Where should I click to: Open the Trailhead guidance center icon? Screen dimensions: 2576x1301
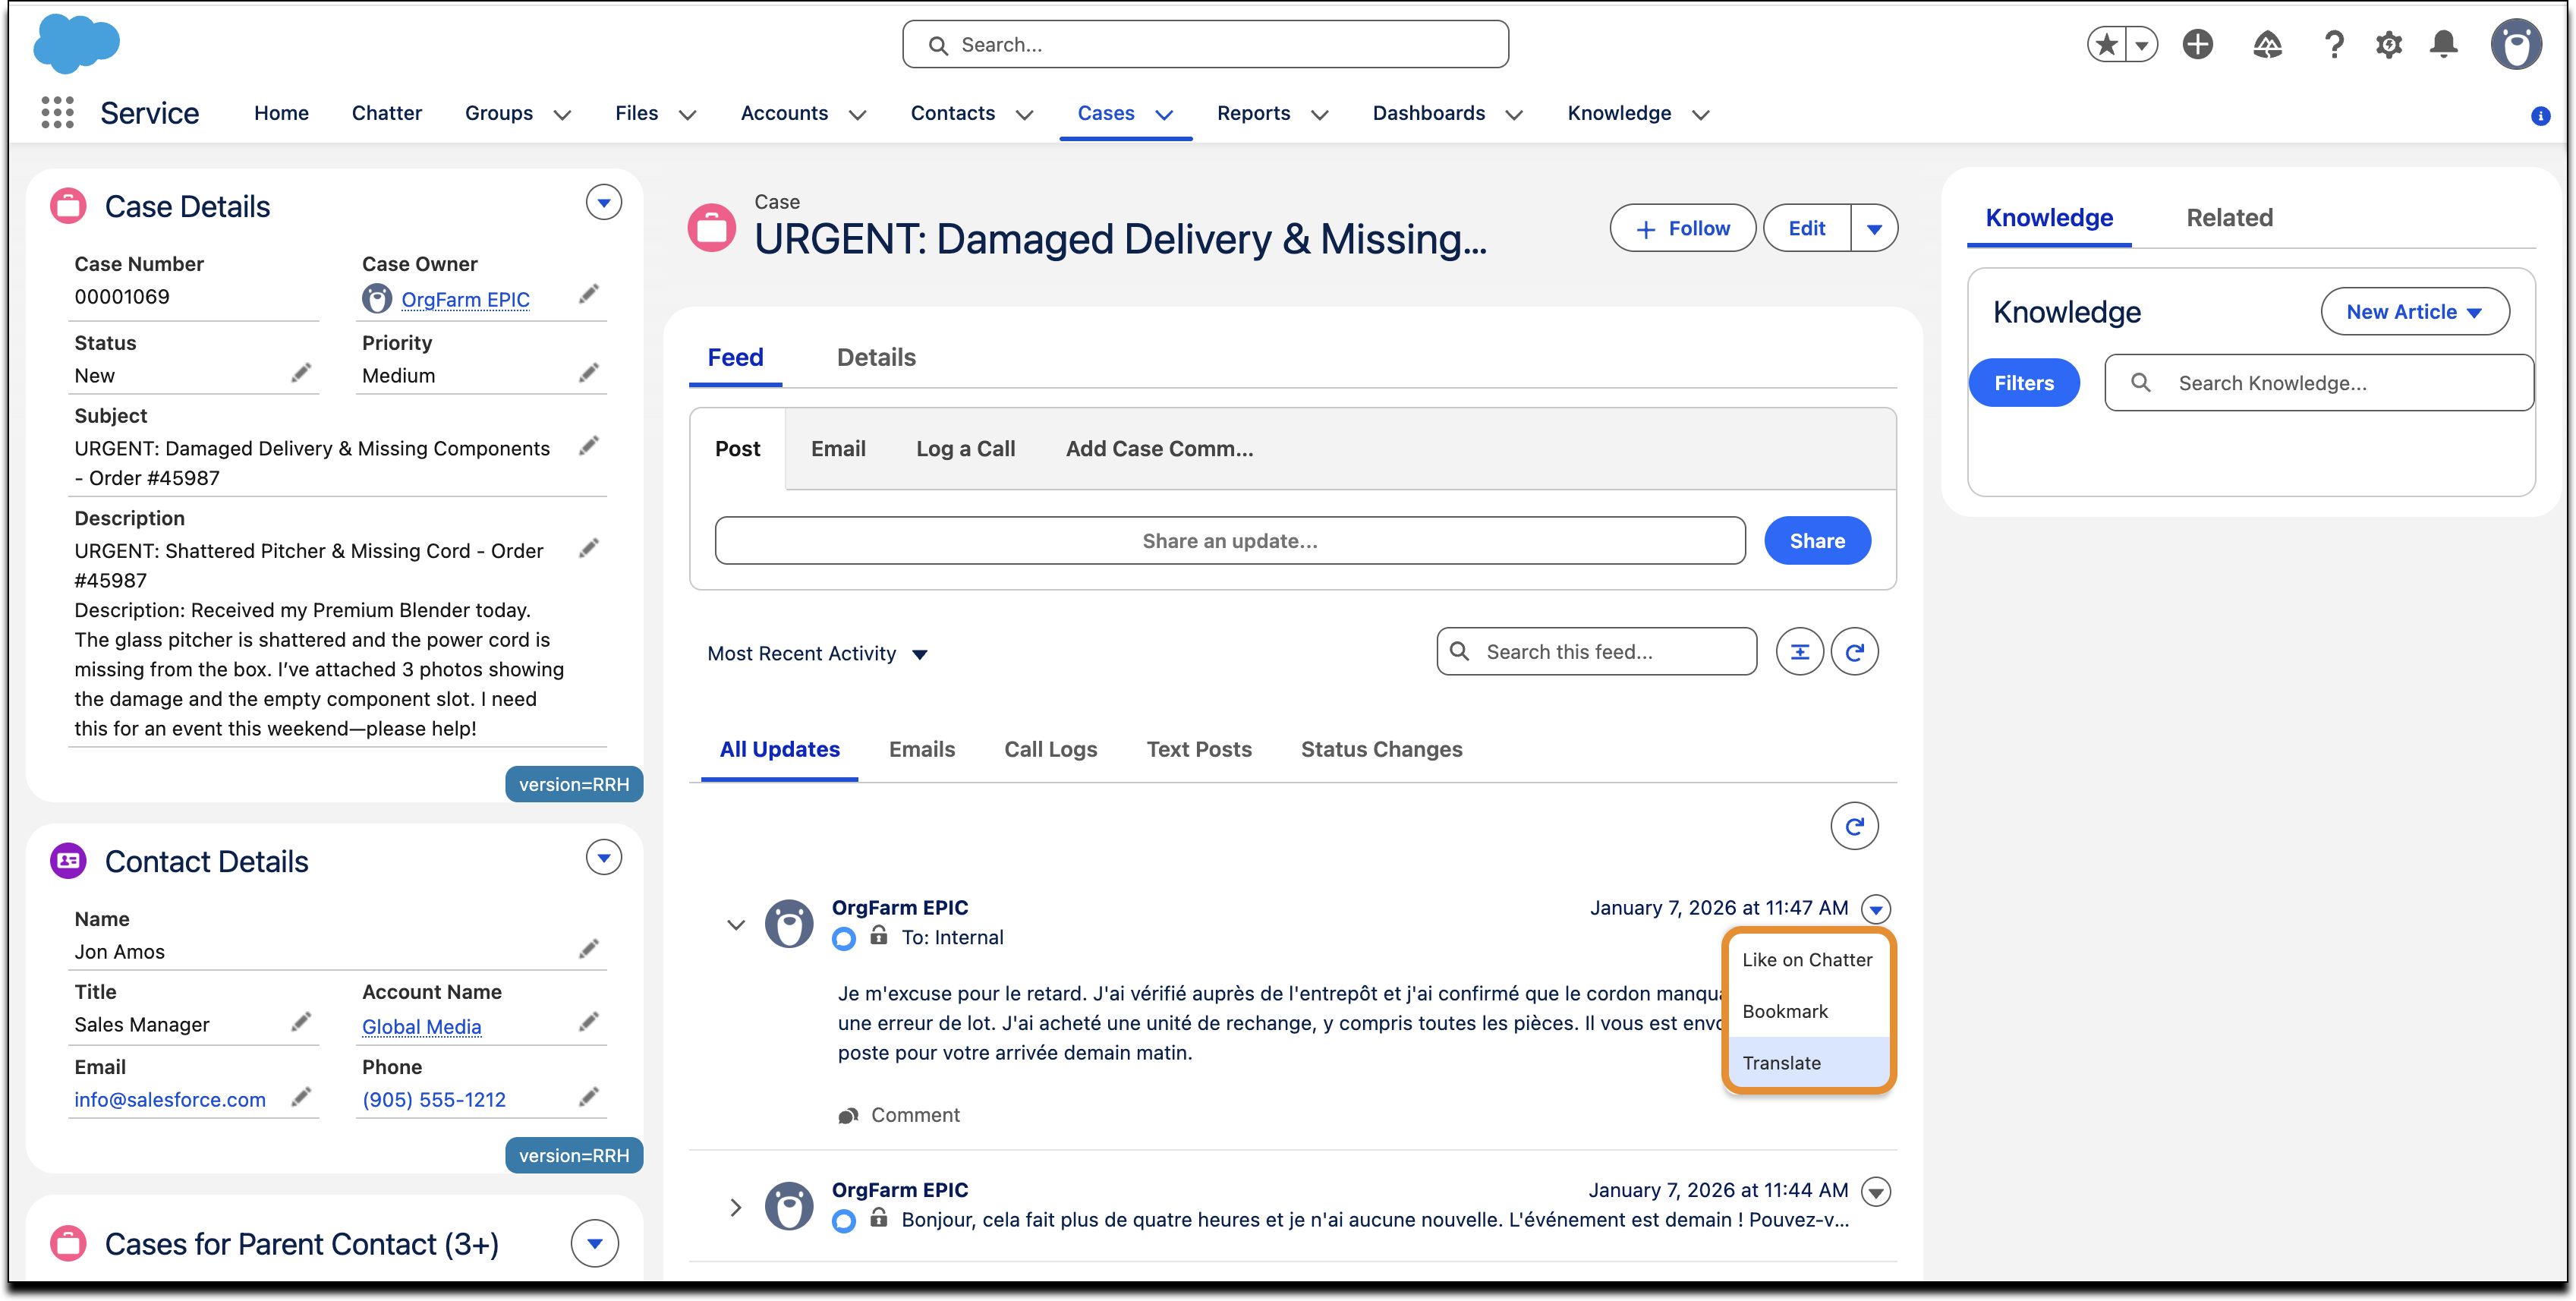click(2267, 44)
